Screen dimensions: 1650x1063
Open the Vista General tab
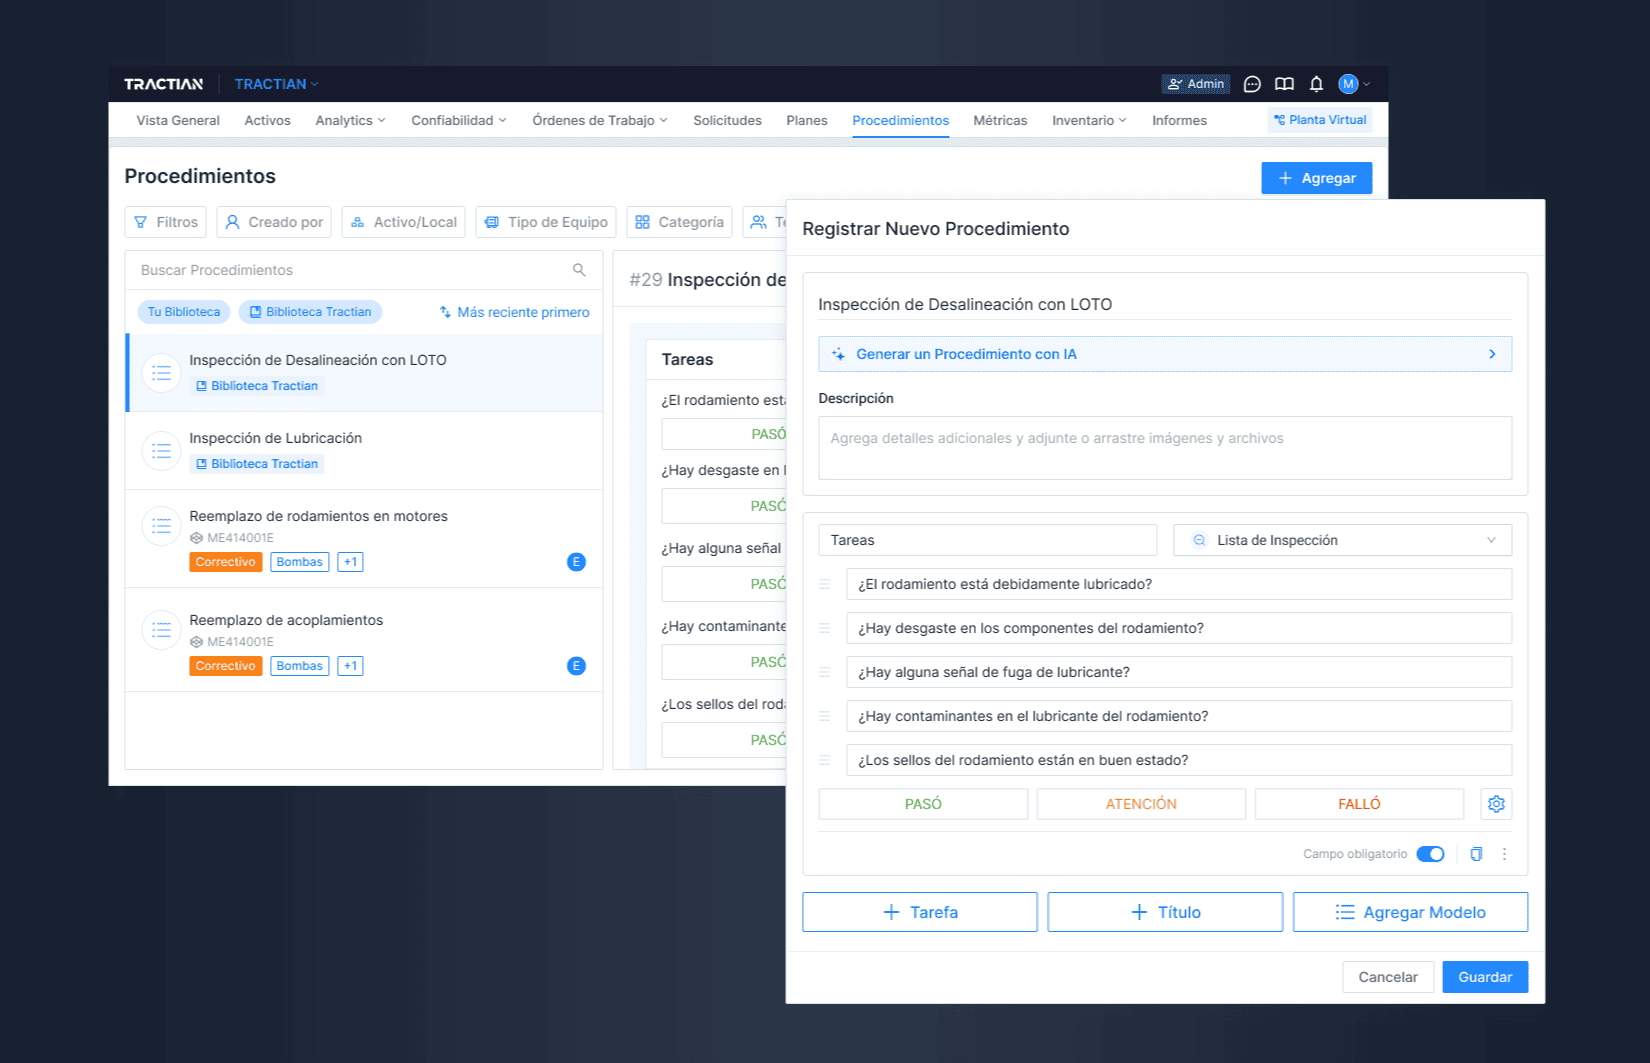tap(178, 120)
